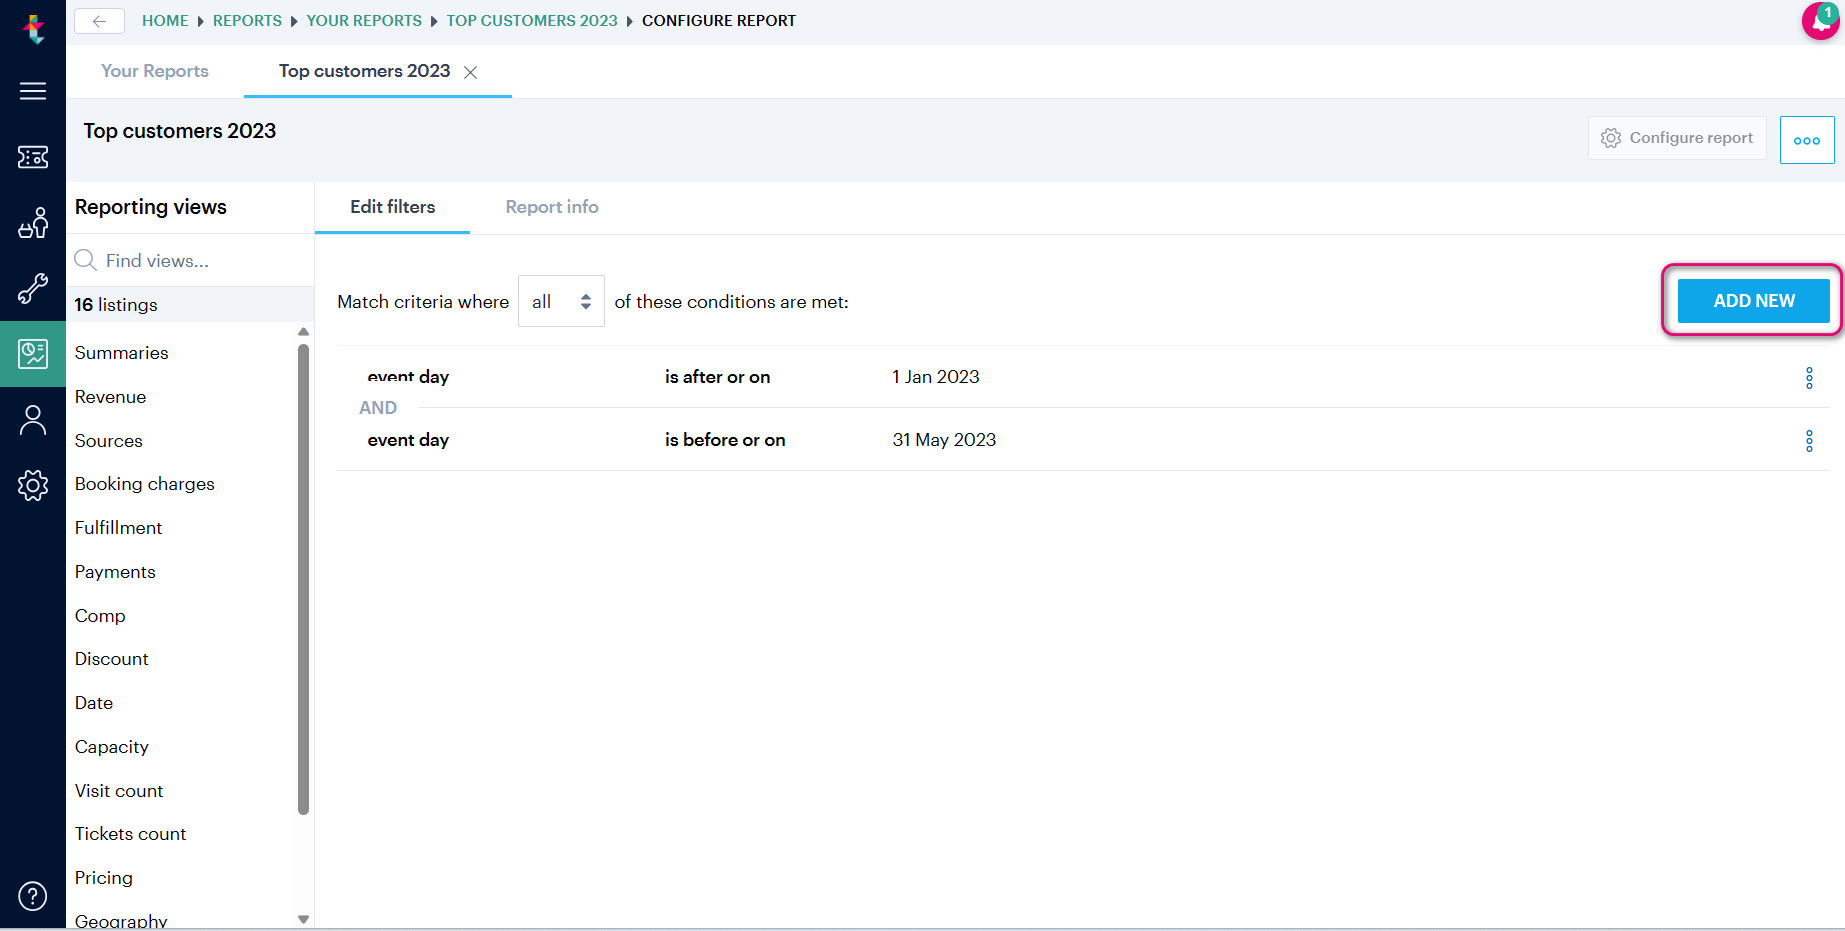Screen dimensions: 1845x931
Task: Click the Configure report button
Action: click(1677, 138)
